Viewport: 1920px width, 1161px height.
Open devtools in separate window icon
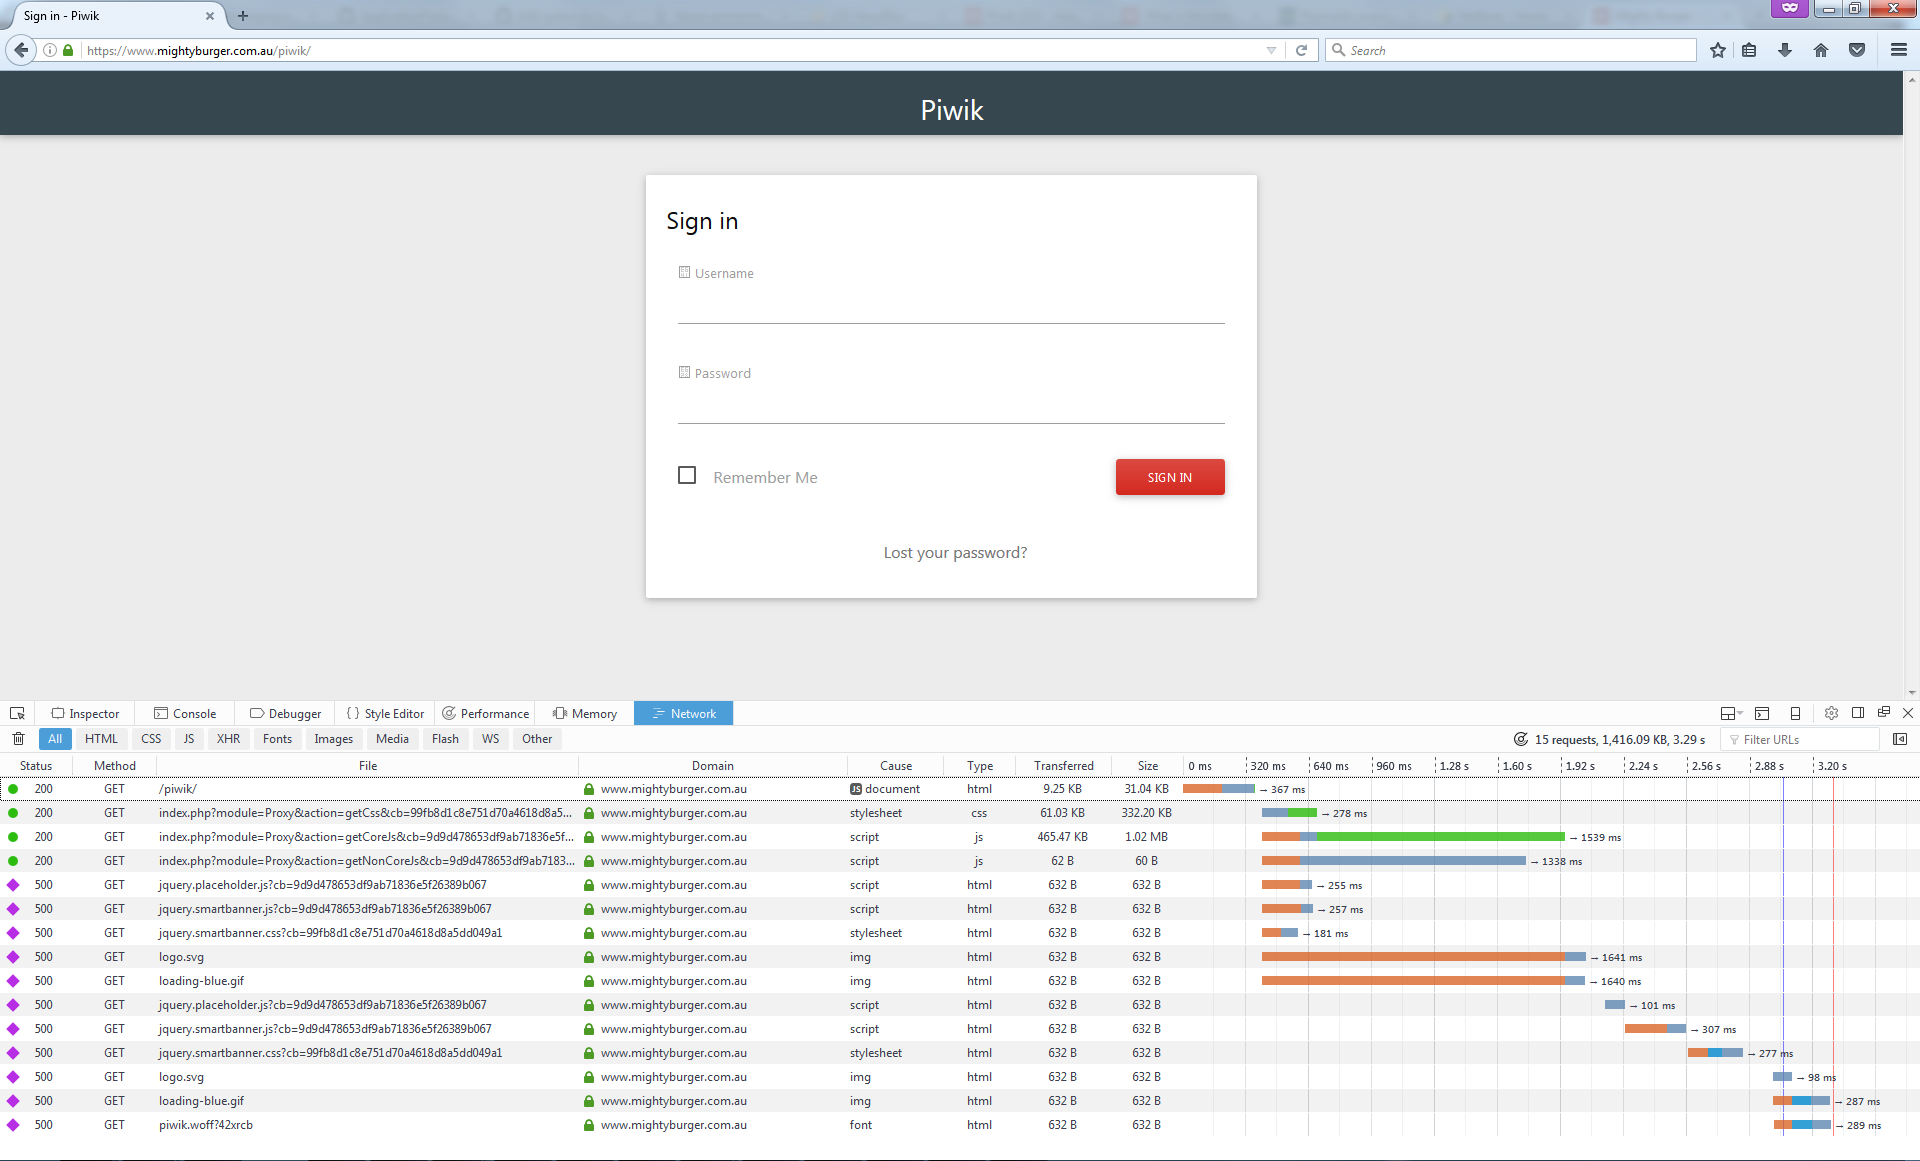1884,713
